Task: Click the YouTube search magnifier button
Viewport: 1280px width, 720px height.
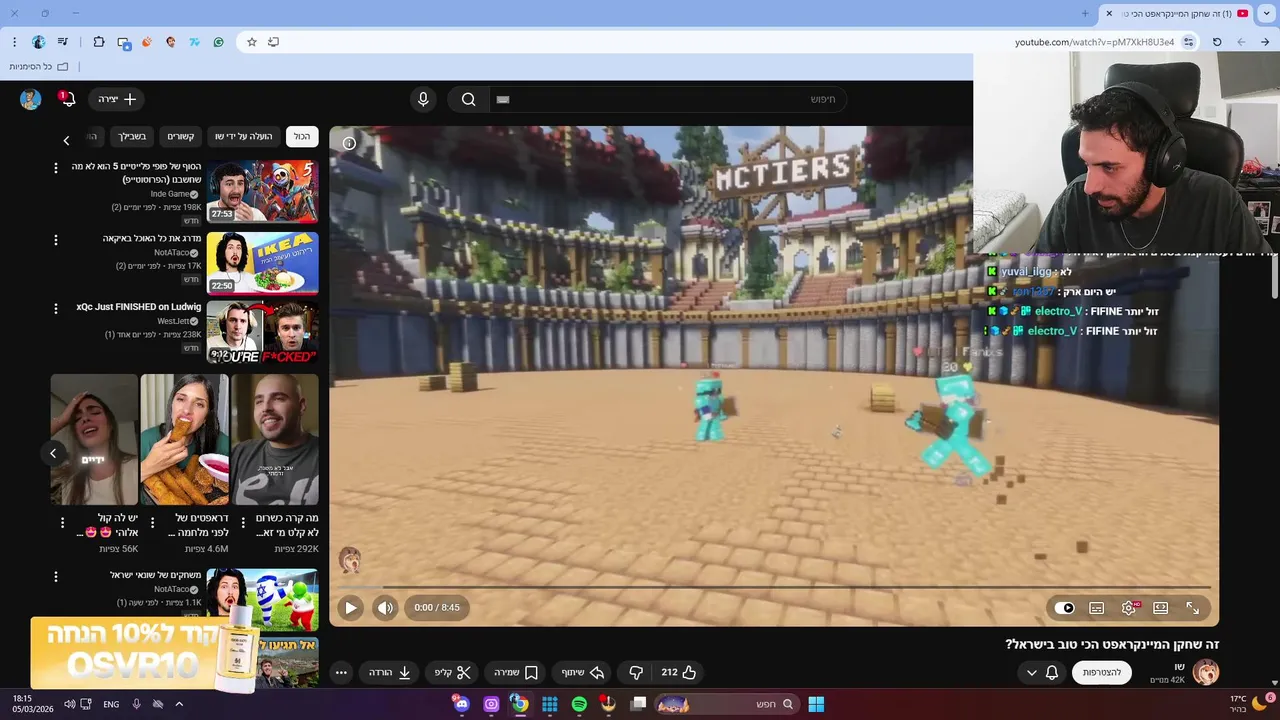Action: coord(468,99)
